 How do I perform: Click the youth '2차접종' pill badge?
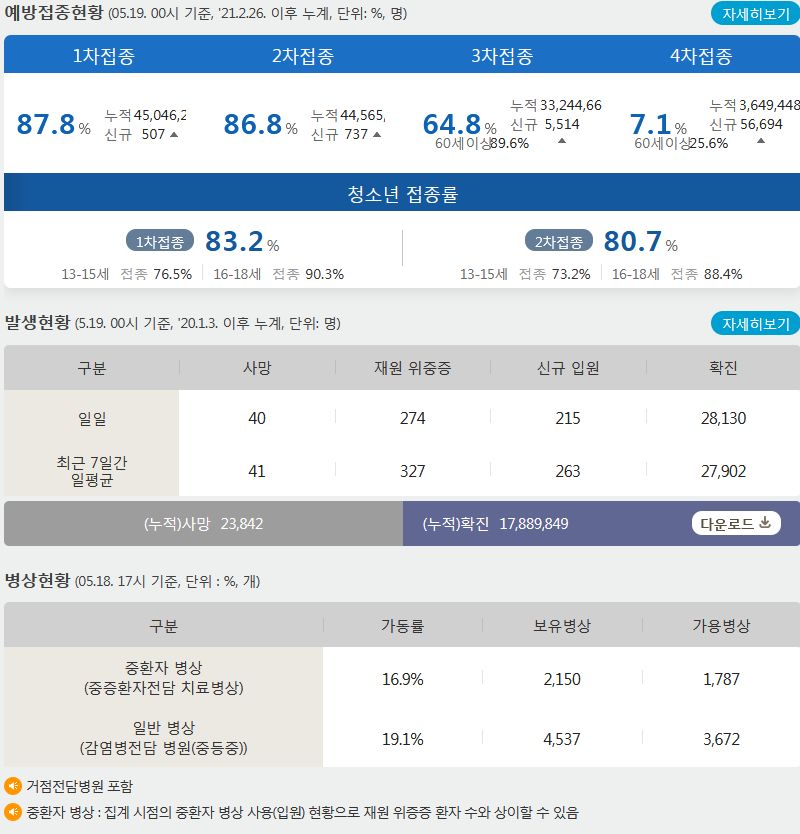pos(559,241)
